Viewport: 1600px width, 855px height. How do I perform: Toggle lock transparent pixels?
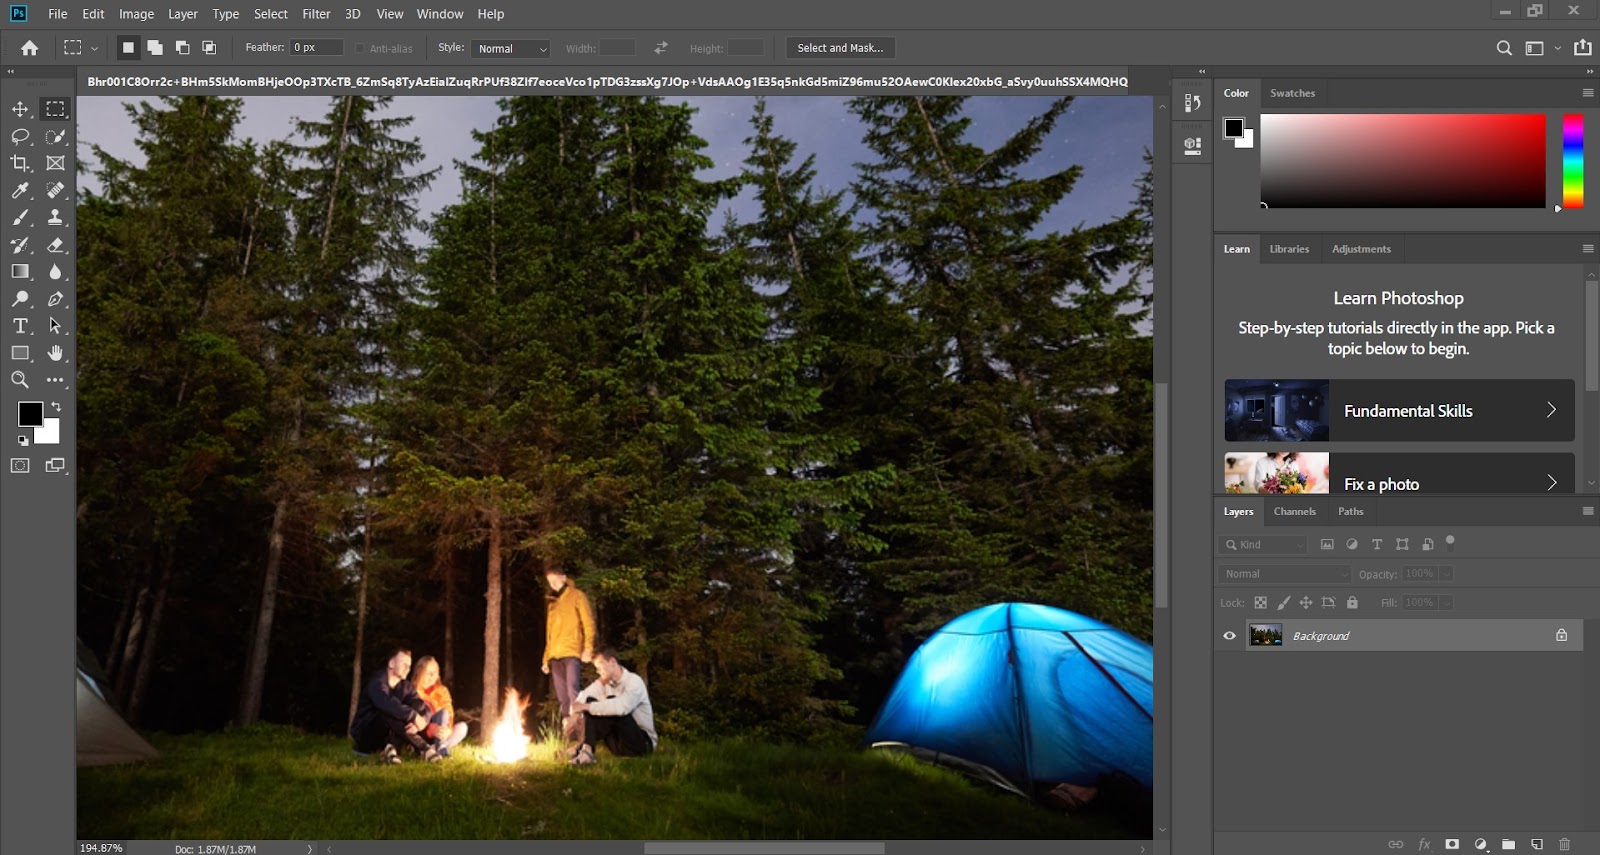[1261, 603]
